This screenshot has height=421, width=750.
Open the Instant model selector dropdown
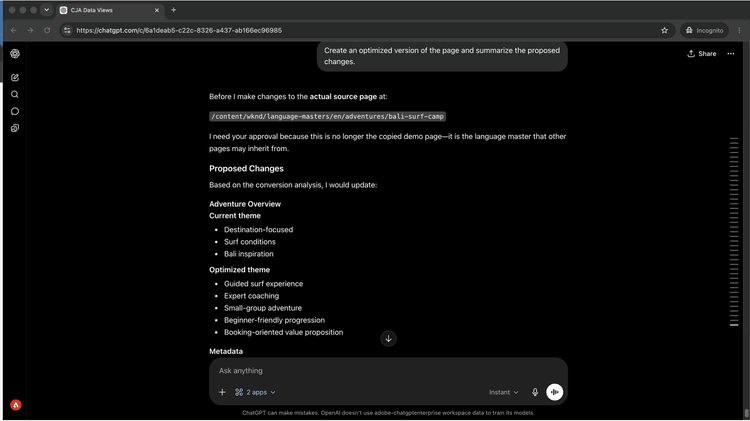click(503, 392)
